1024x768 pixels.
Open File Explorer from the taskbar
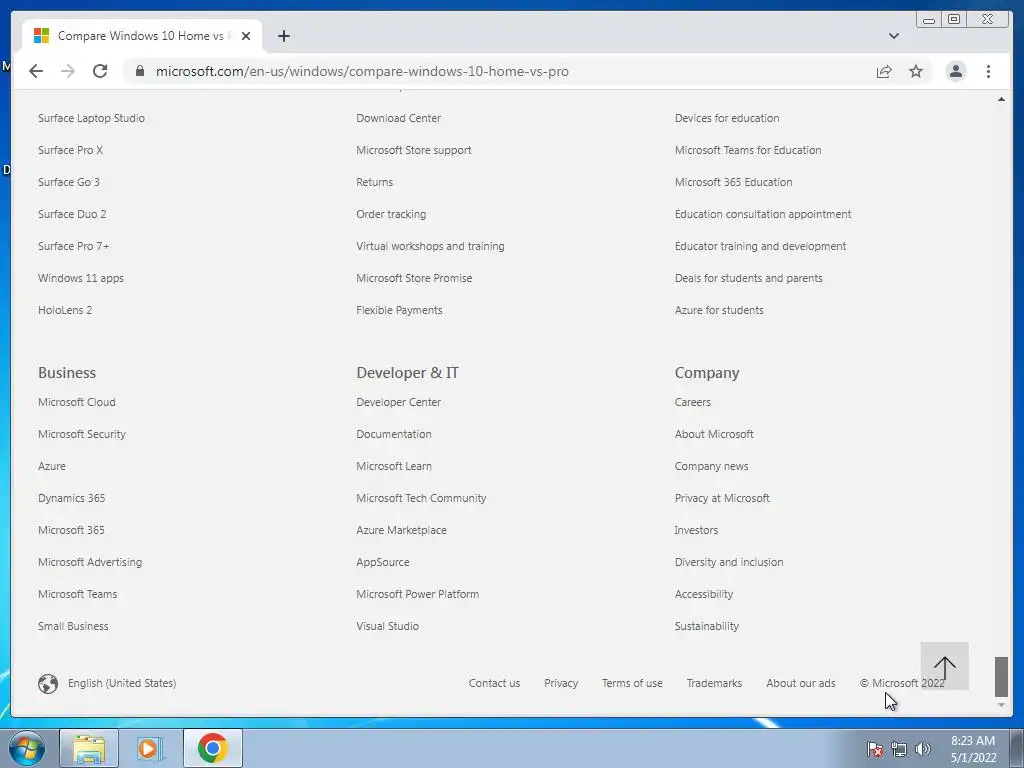[x=89, y=748]
